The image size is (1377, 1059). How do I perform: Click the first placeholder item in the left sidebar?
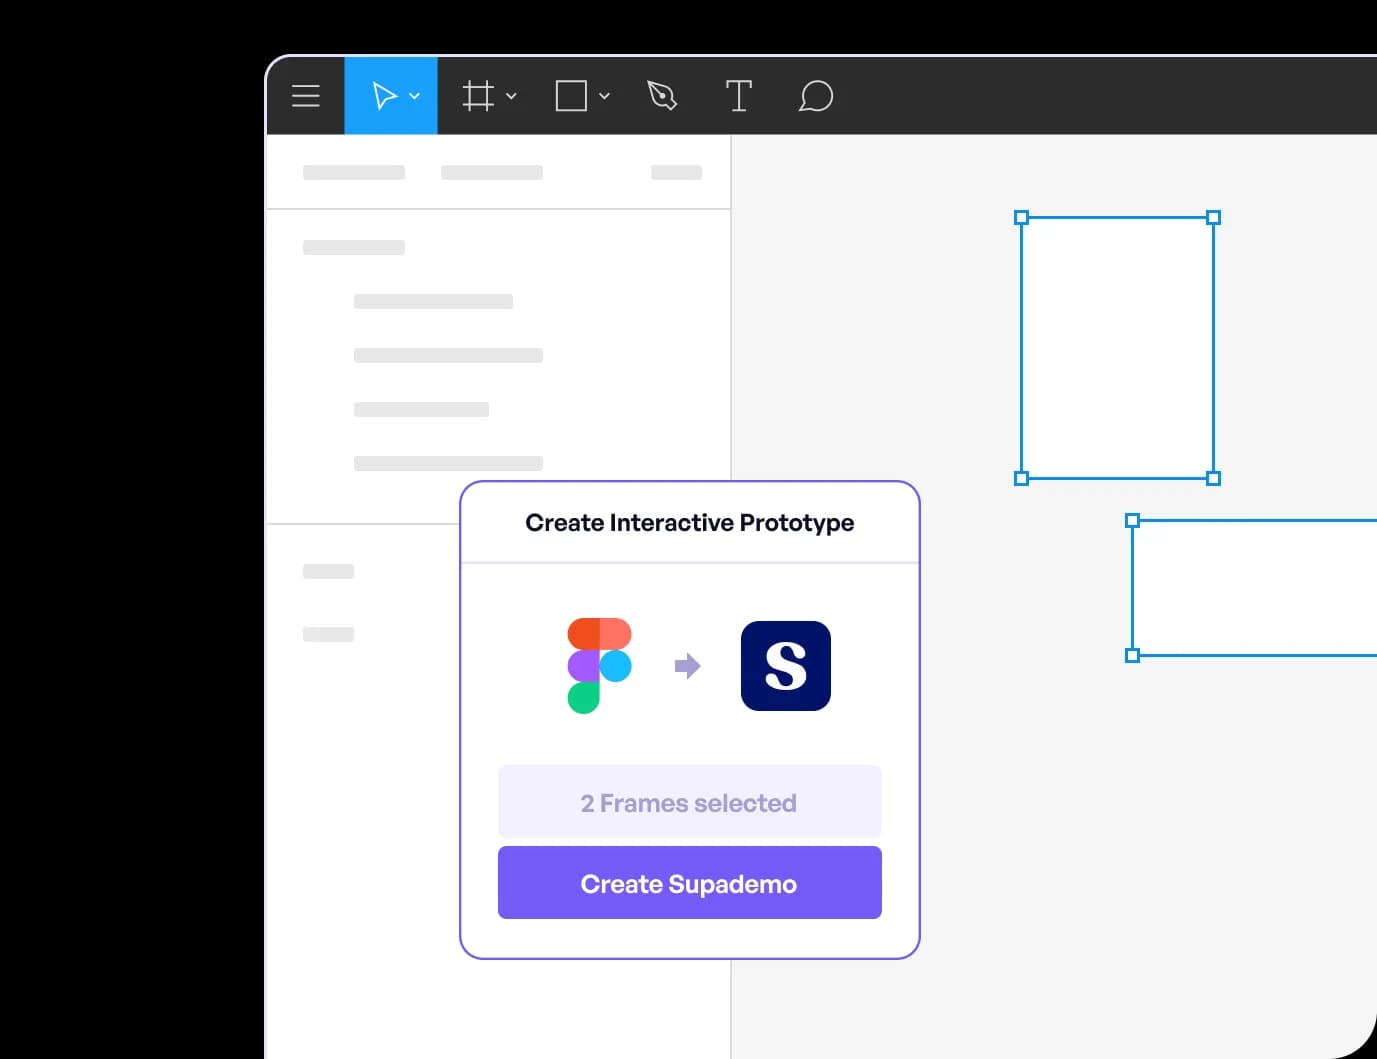coord(353,171)
